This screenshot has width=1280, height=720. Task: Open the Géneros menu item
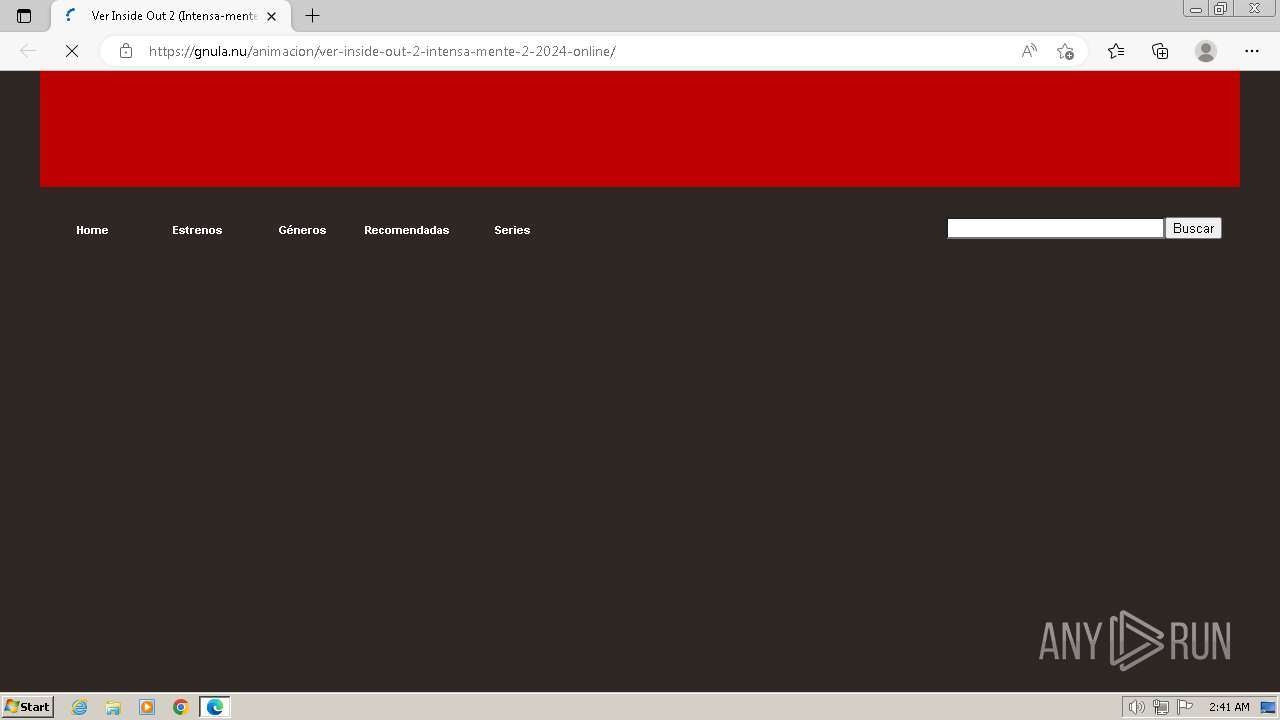tap(302, 230)
